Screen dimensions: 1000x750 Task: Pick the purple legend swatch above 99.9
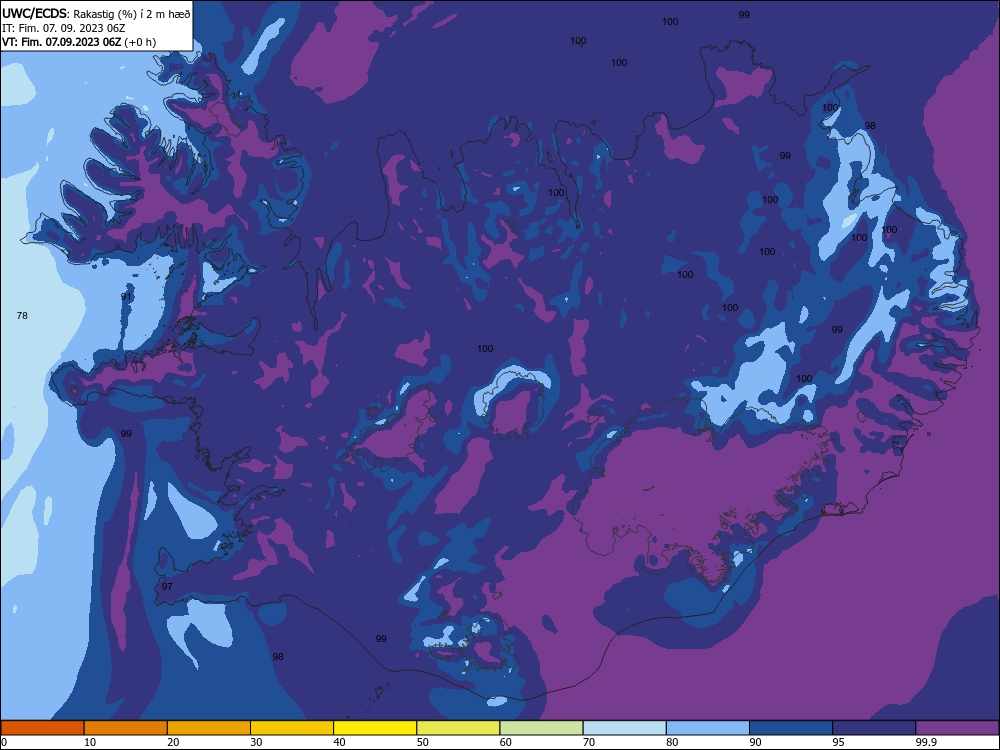tap(957, 728)
